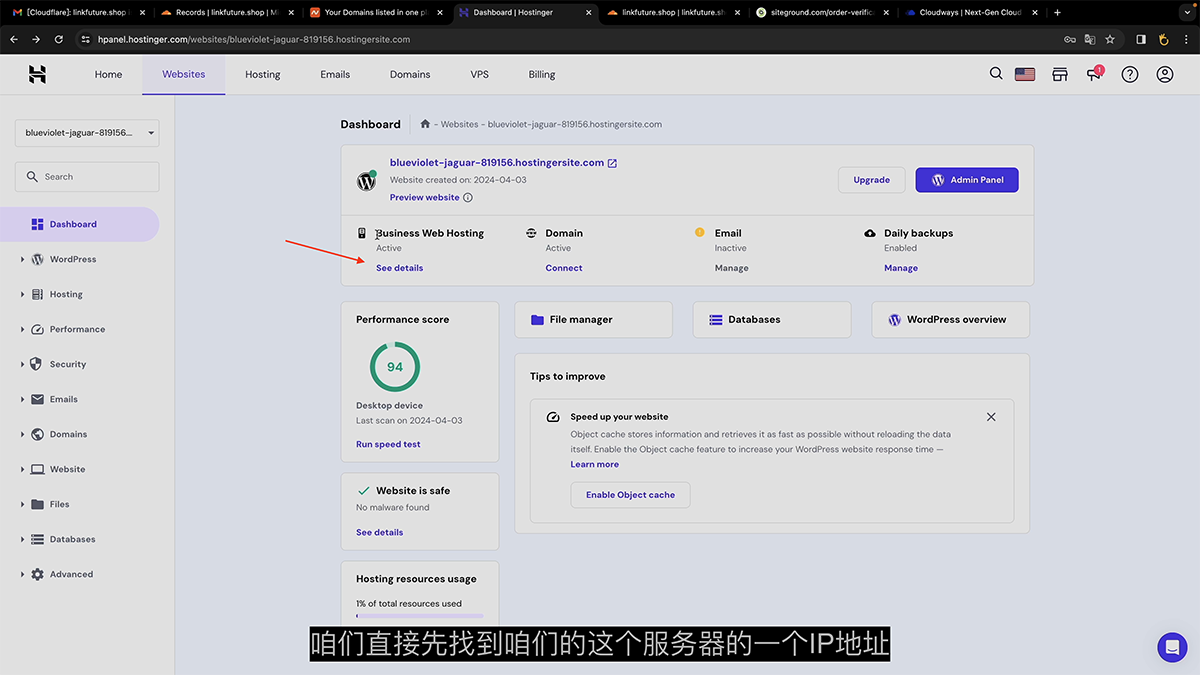Click the browser side panel icon

click(x=1141, y=39)
